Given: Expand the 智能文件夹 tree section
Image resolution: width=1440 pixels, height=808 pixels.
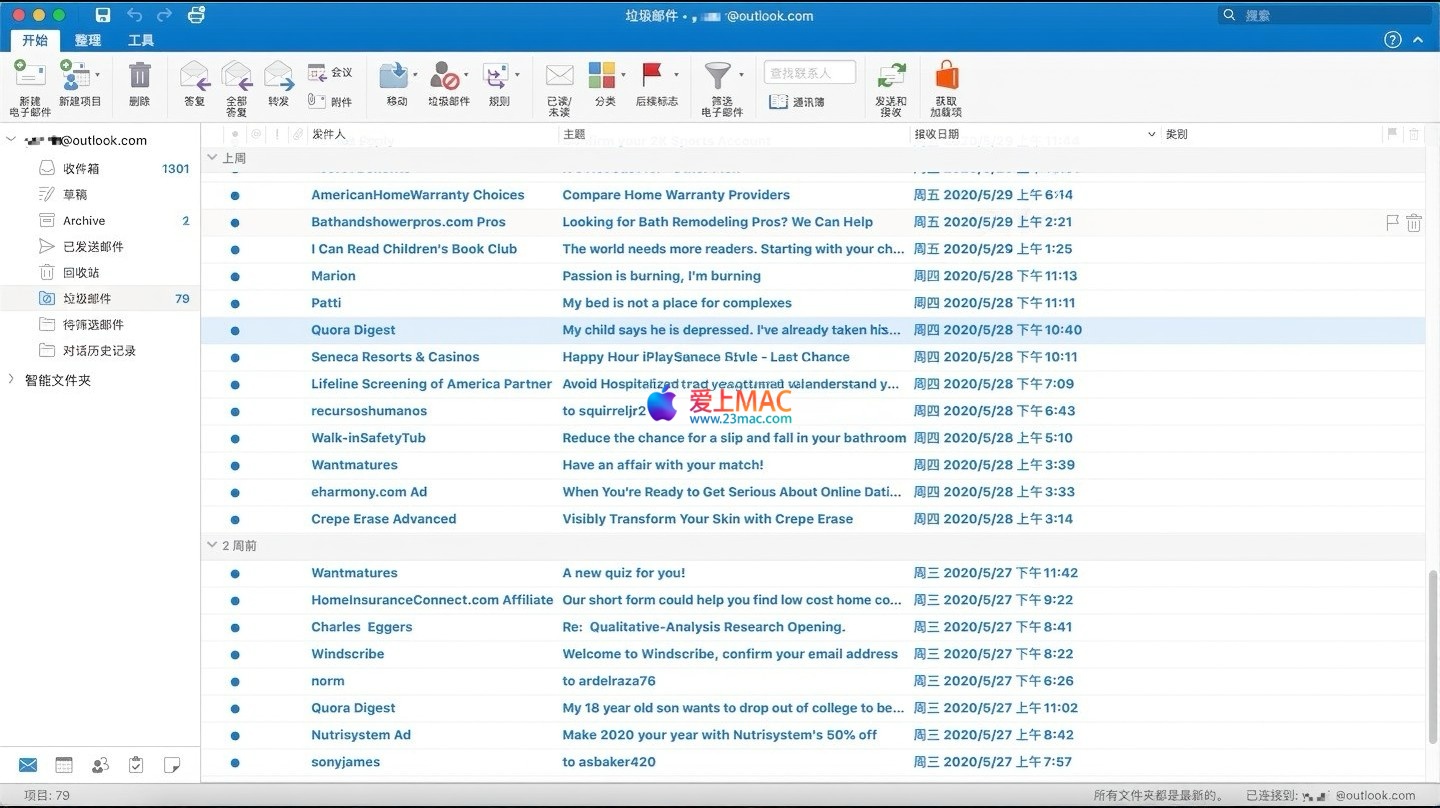Looking at the screenshot, I should tap(11, 380).
